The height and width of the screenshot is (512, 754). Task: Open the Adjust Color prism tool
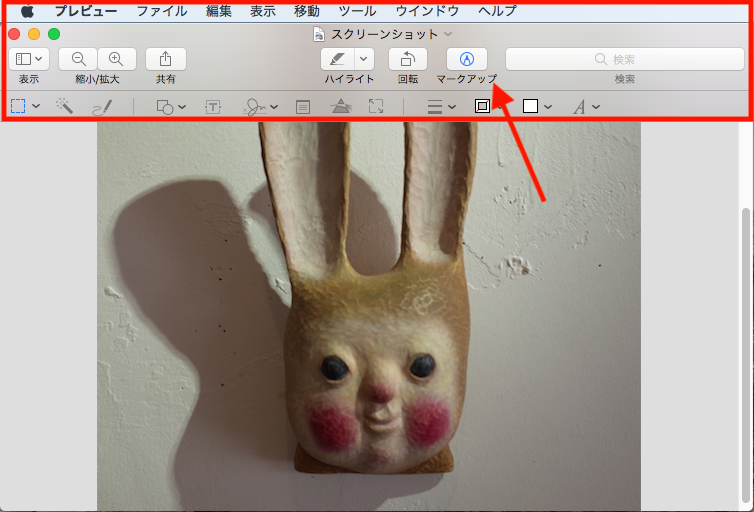(x=341, y=106)
